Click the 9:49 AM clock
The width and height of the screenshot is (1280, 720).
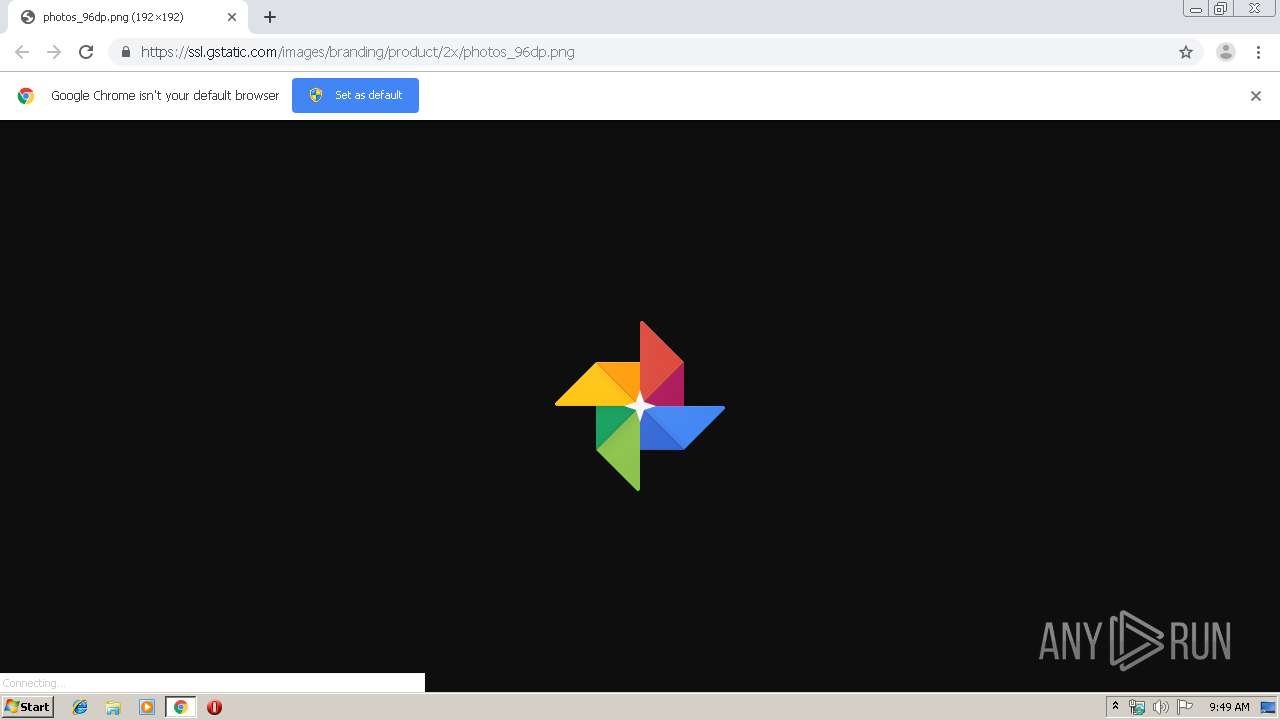coord(1229,707)
